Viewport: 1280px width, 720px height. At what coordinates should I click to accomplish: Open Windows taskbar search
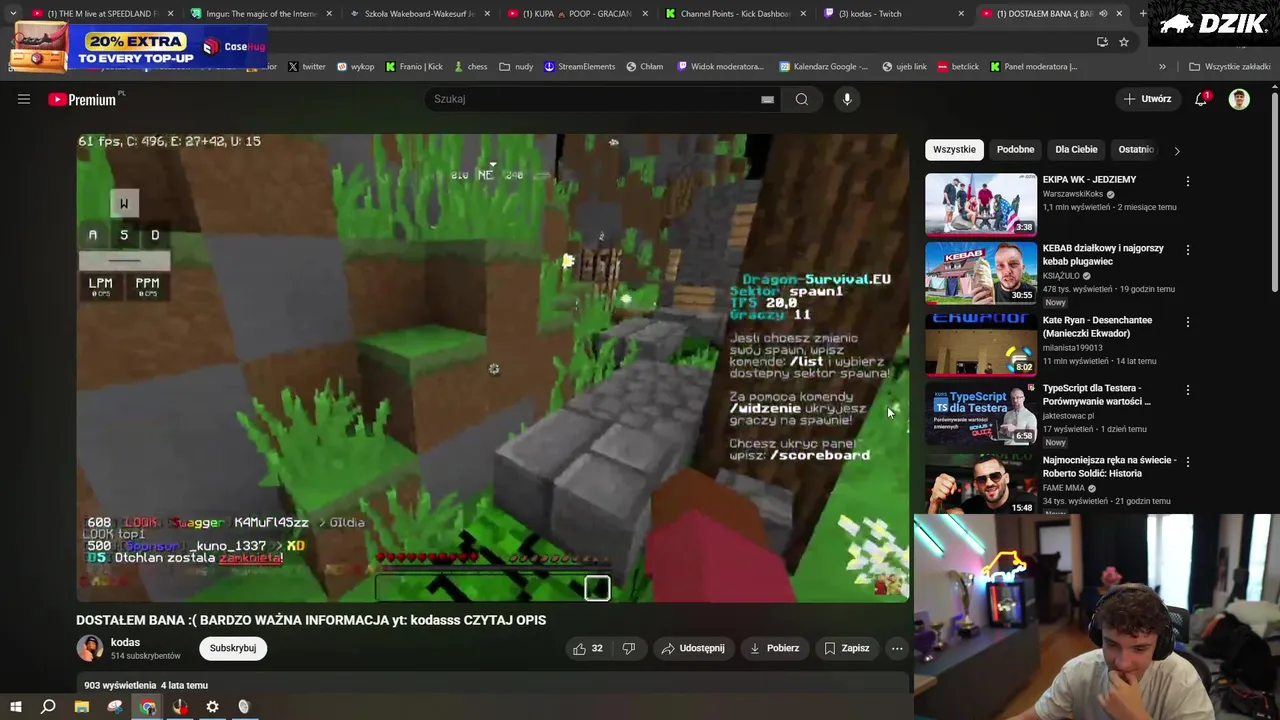[x=48, y=707]
